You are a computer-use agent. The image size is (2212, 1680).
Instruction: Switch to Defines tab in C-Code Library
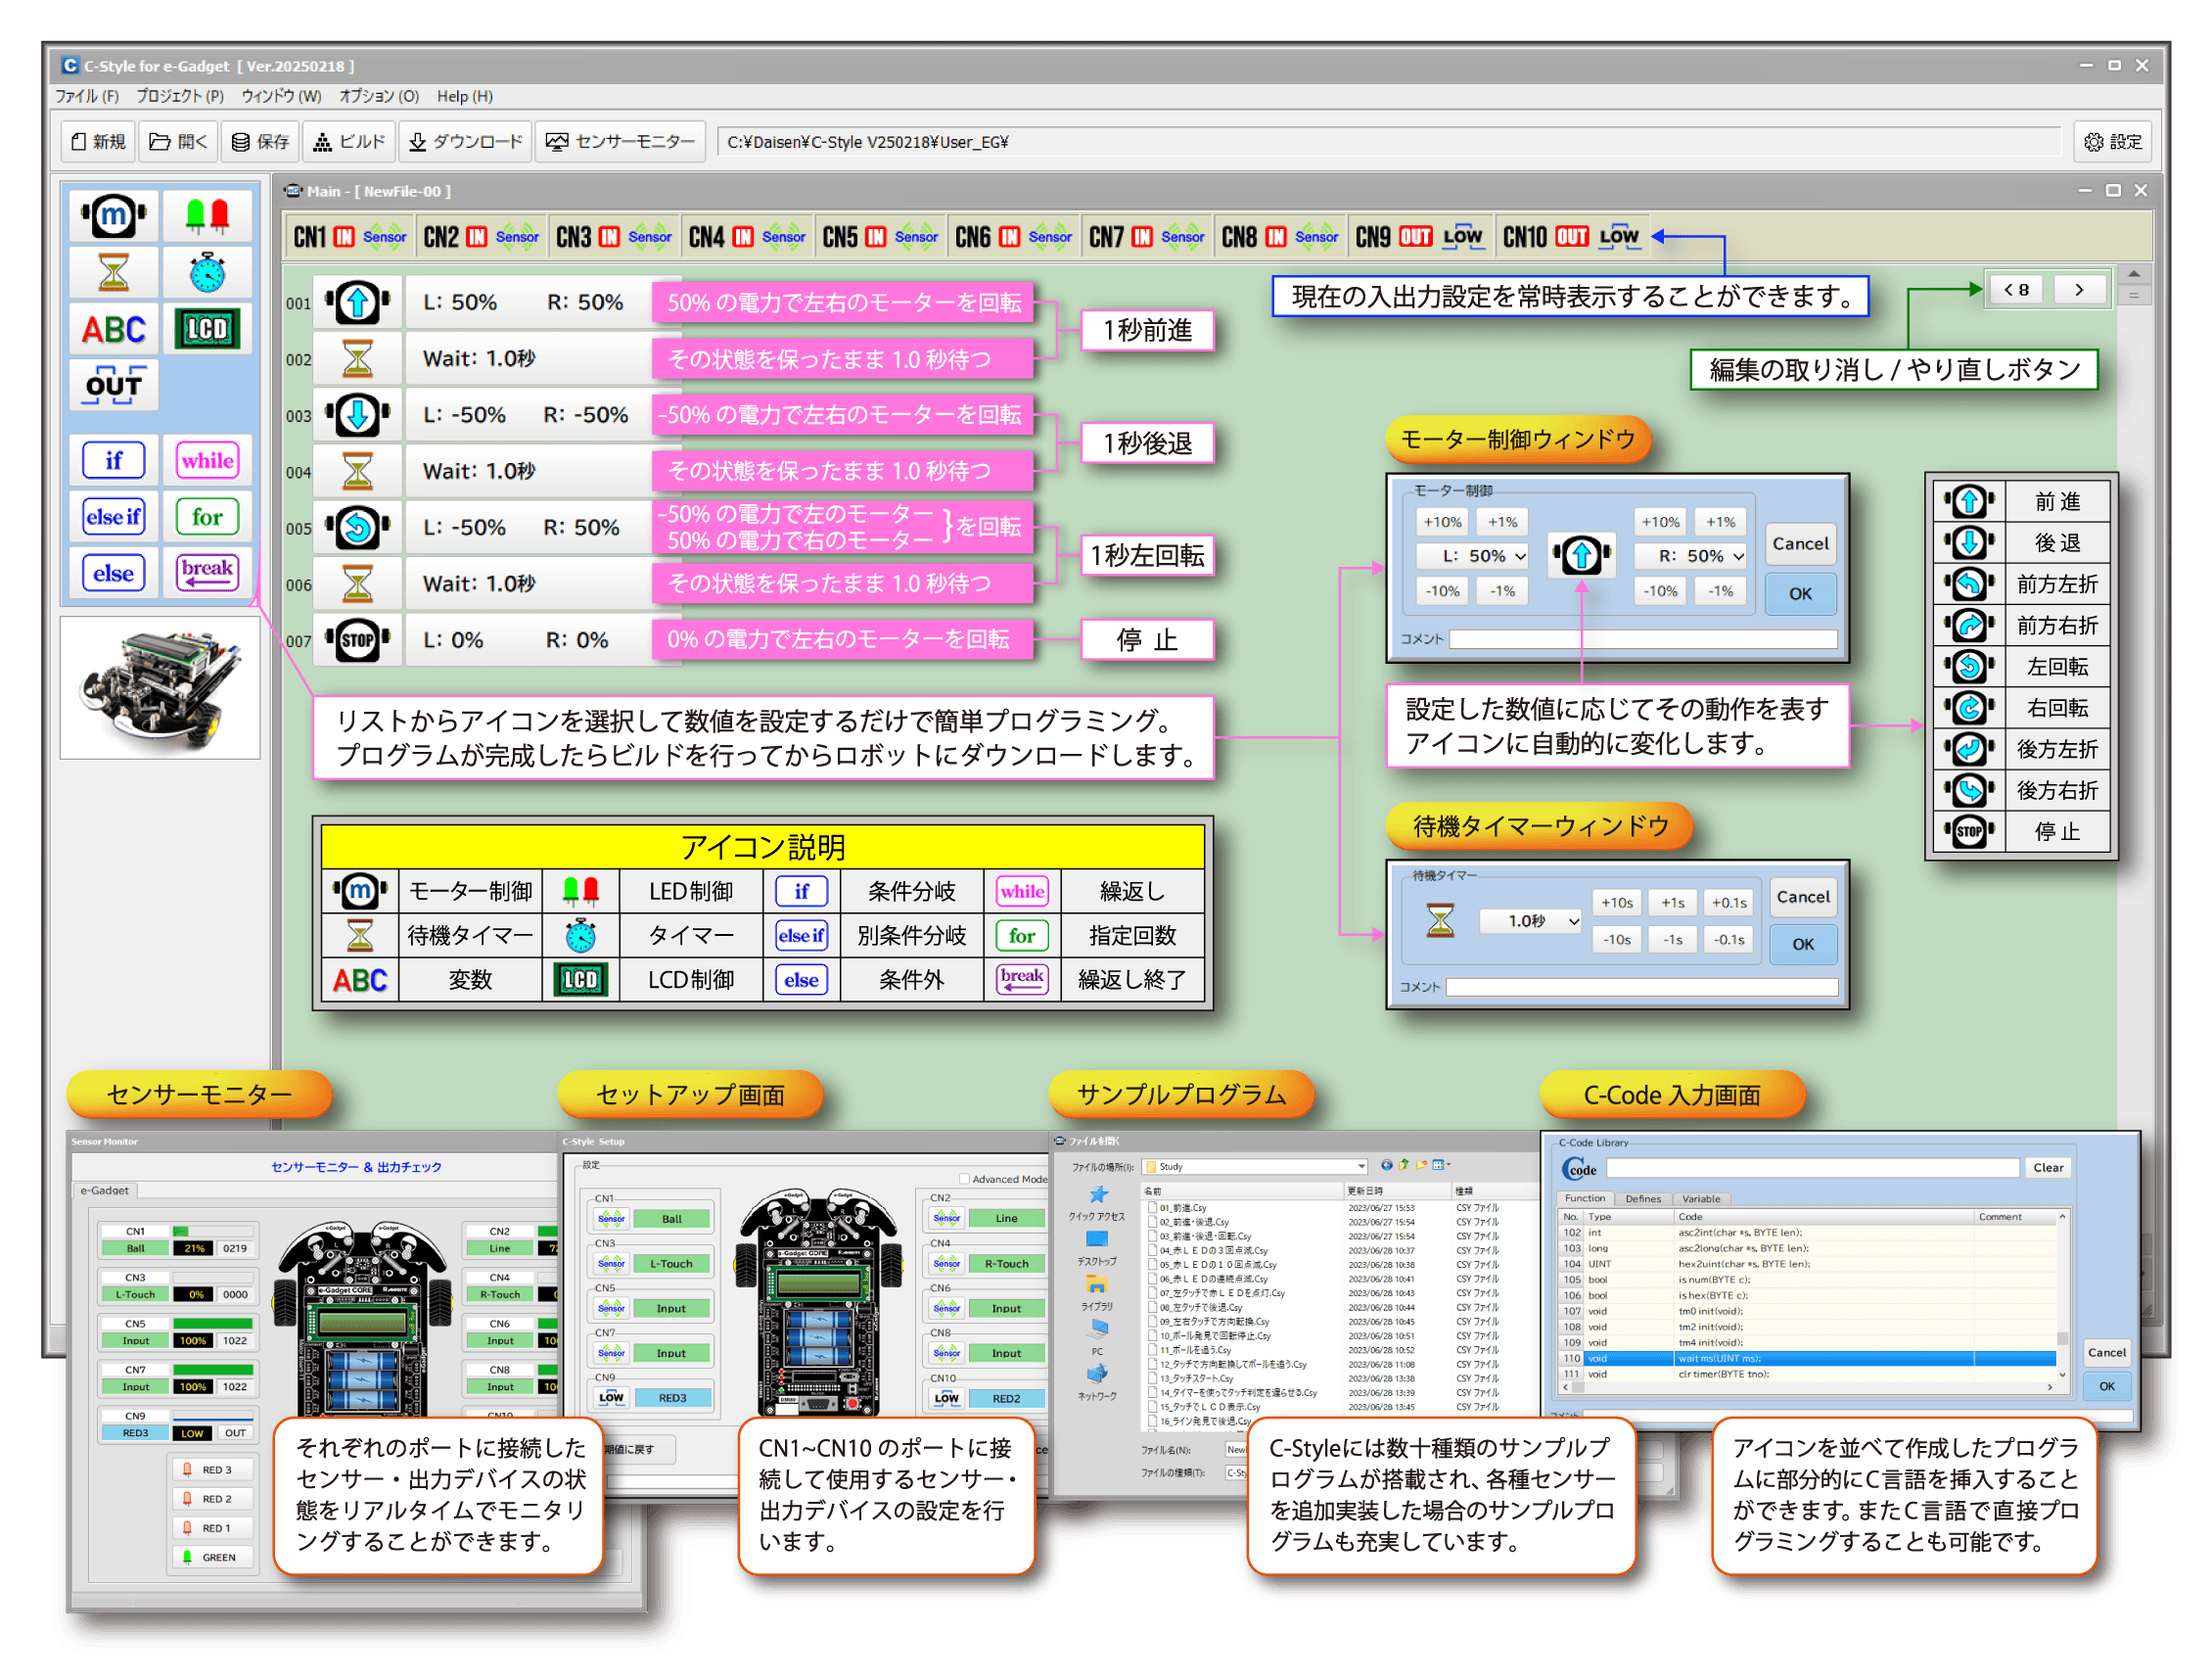(1643, 1198)
